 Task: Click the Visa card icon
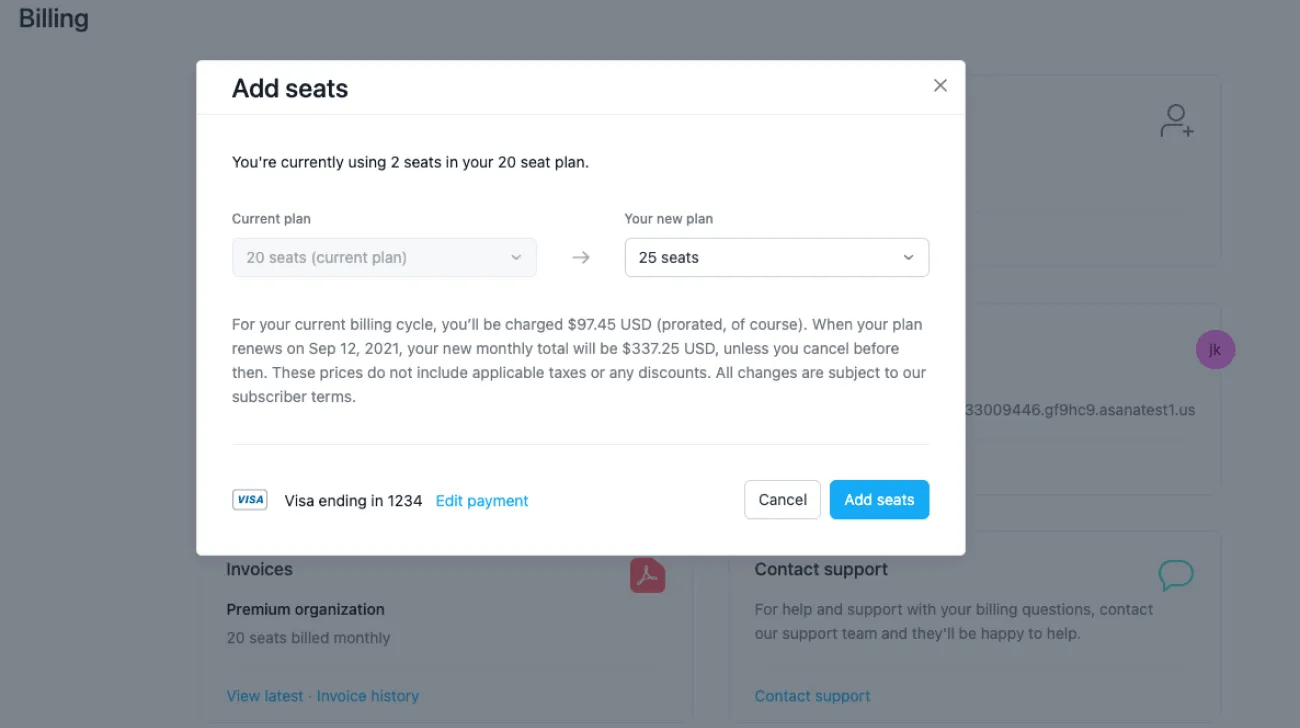point(250,500)
